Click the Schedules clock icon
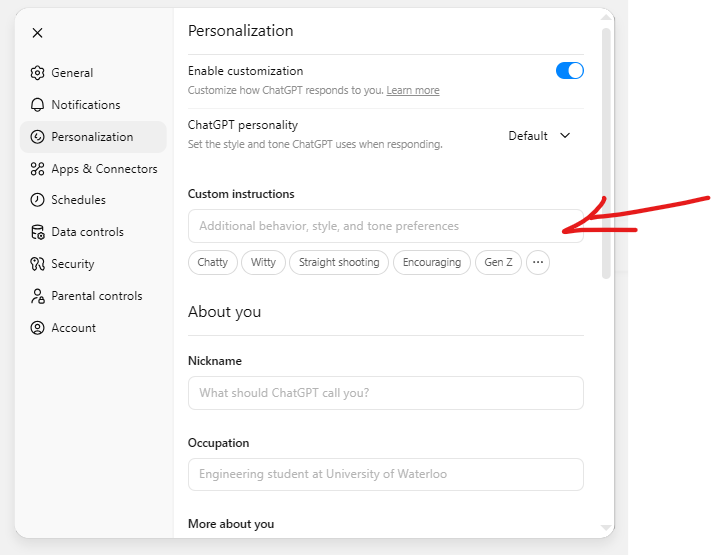The image size is (711, 555). 38,200
